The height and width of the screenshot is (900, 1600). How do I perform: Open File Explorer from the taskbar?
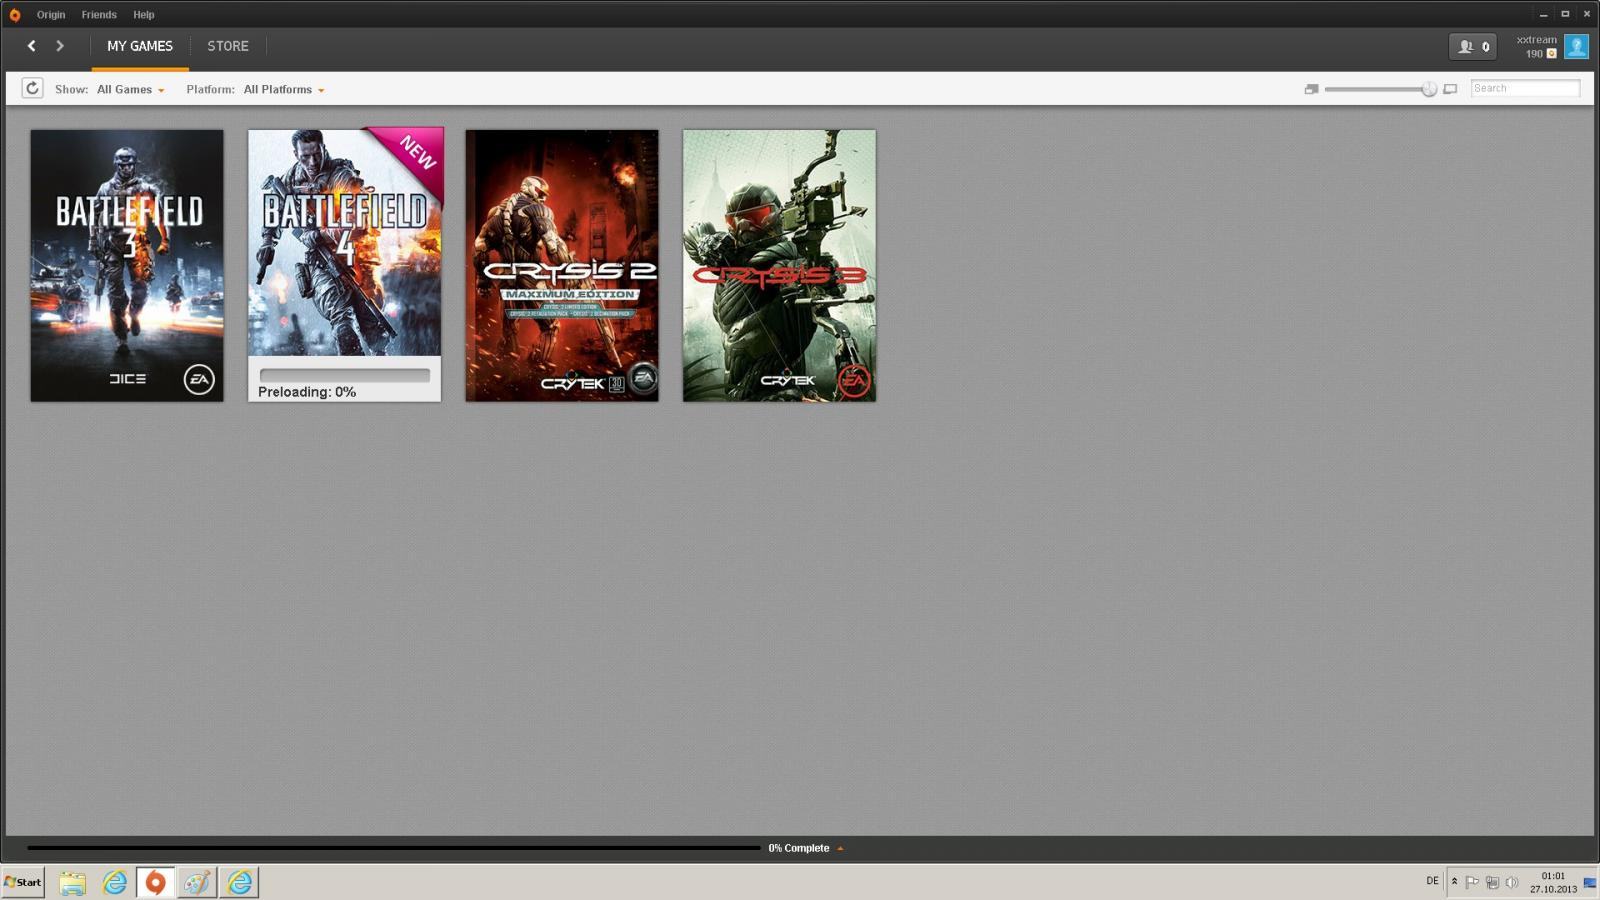coord(72,882)
